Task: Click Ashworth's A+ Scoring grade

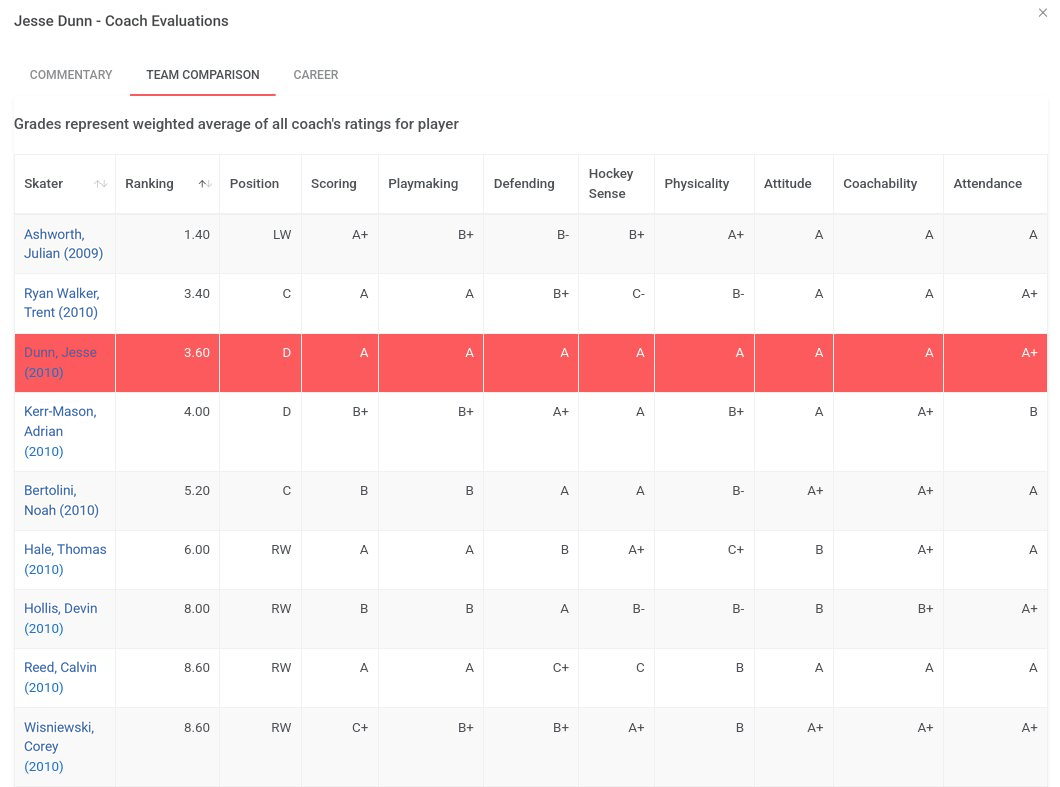Action: 360,235
